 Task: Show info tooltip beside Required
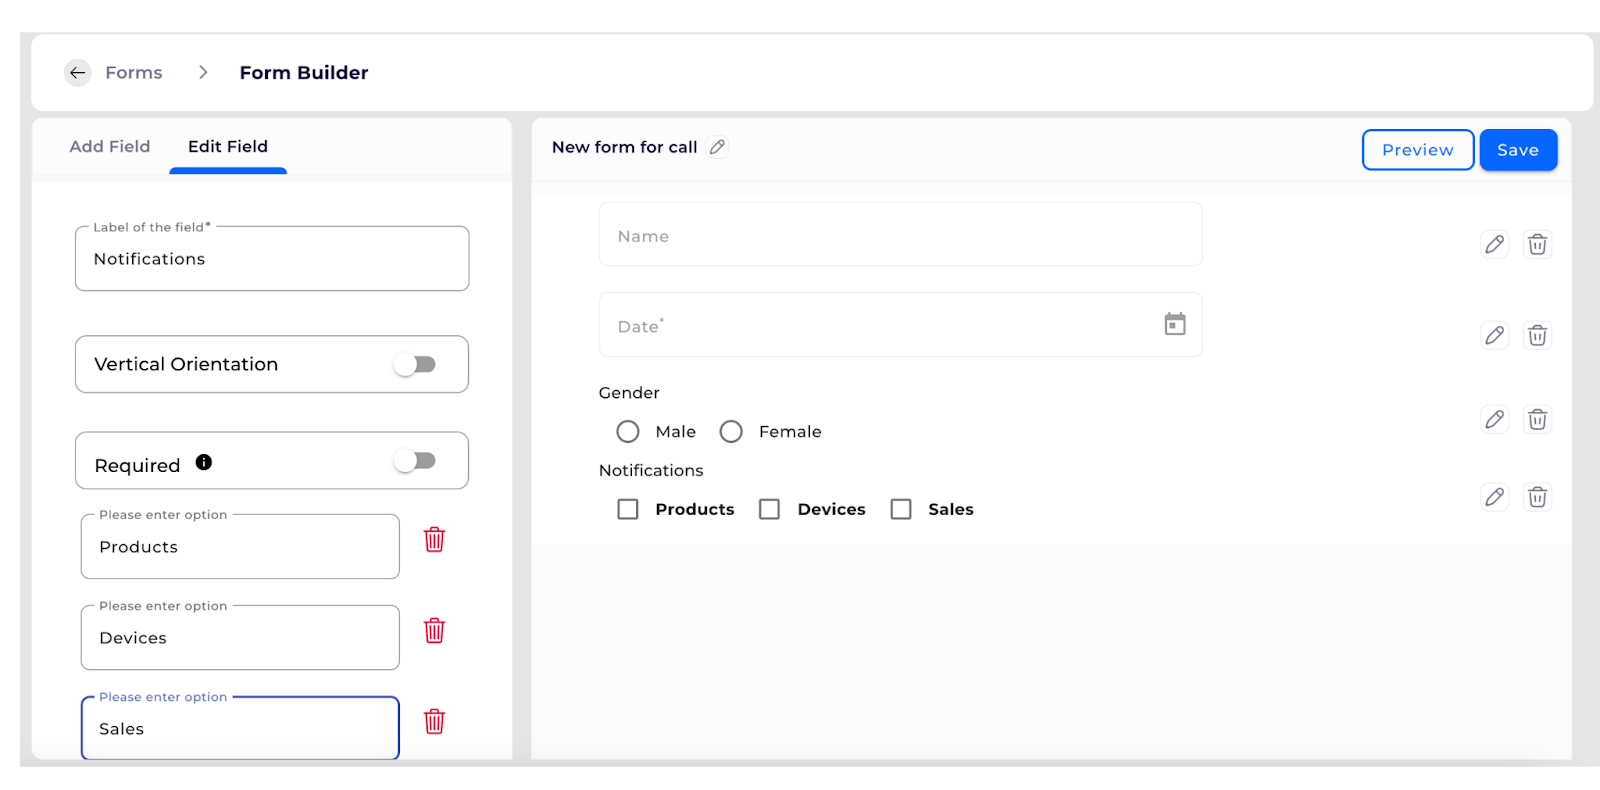point(204,462)
